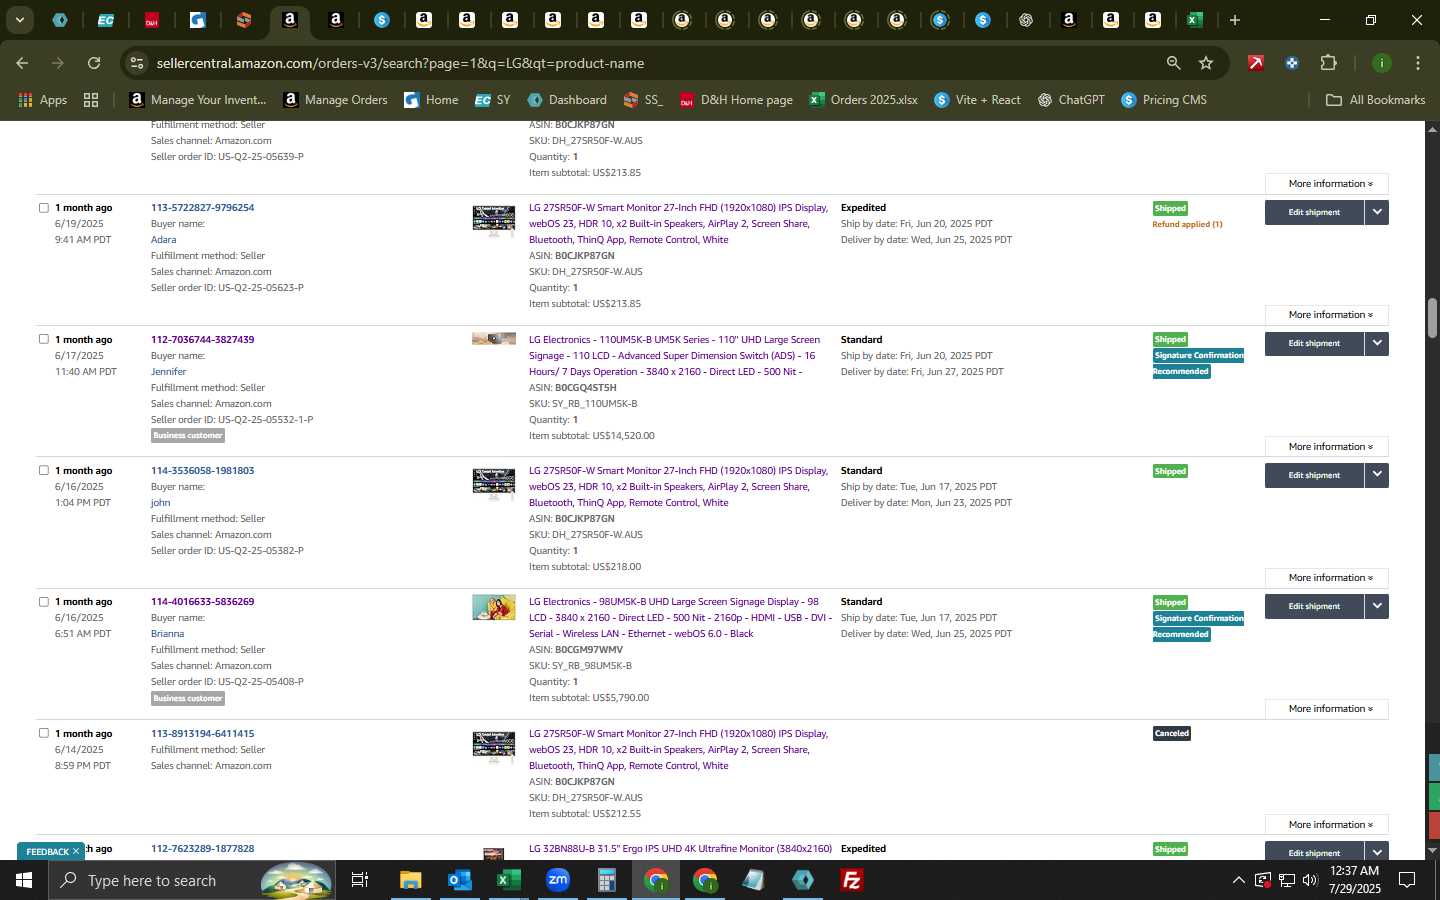The image size is (1440, 900).
Task: Open the Chrome Extensions puzzle icon
Action: (x=1328, y=63)
